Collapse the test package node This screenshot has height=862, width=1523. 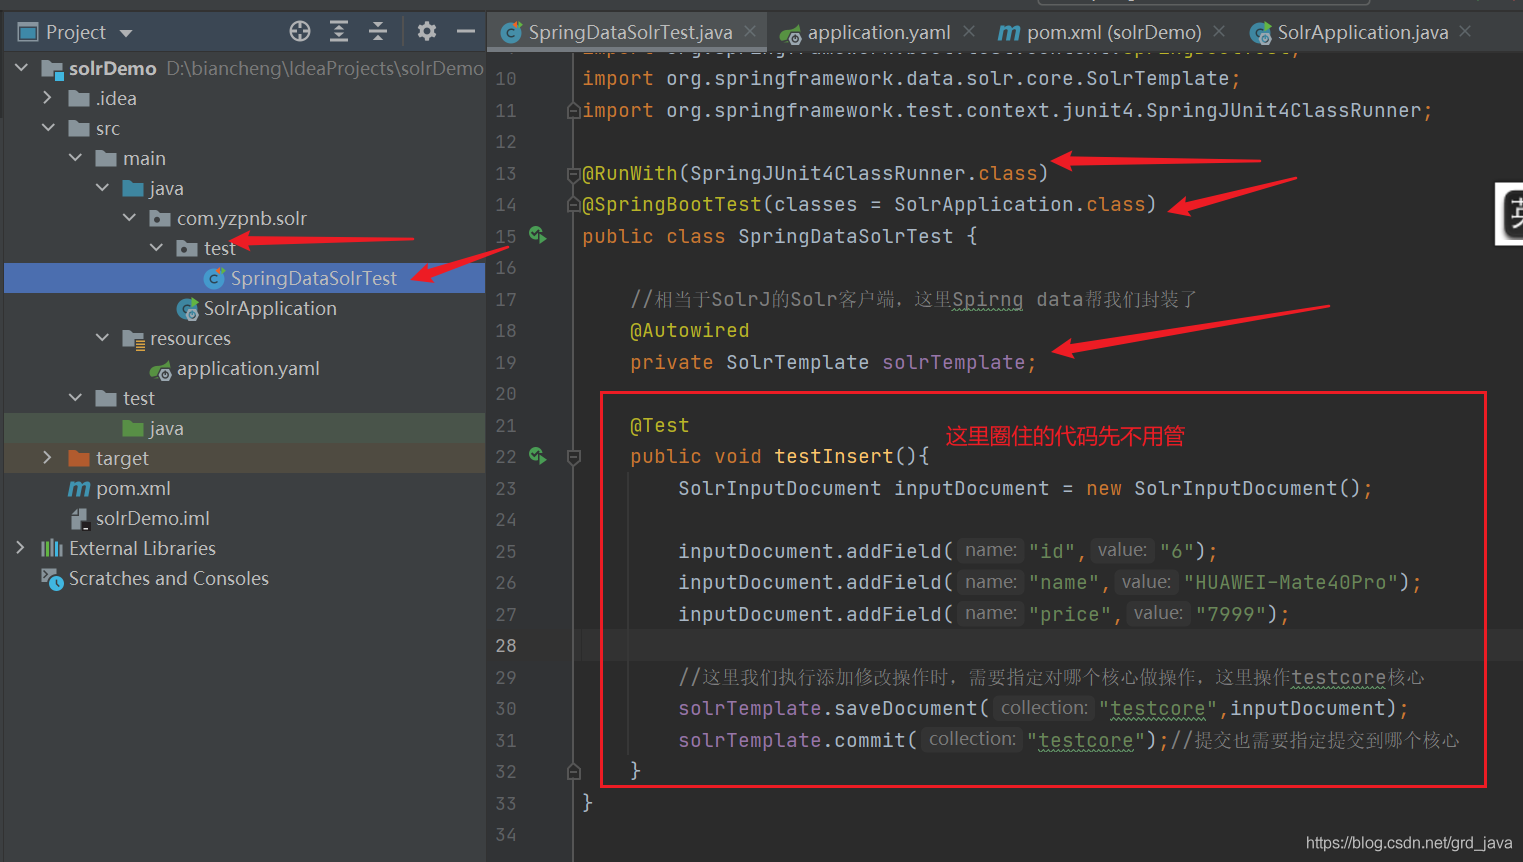point(156,248)
